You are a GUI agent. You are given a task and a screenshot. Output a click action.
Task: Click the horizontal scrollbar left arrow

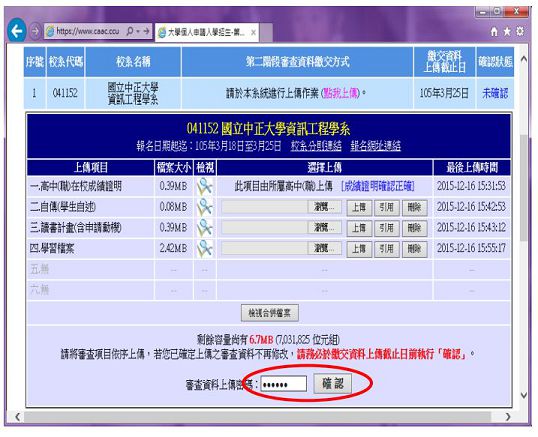(17, 417)
